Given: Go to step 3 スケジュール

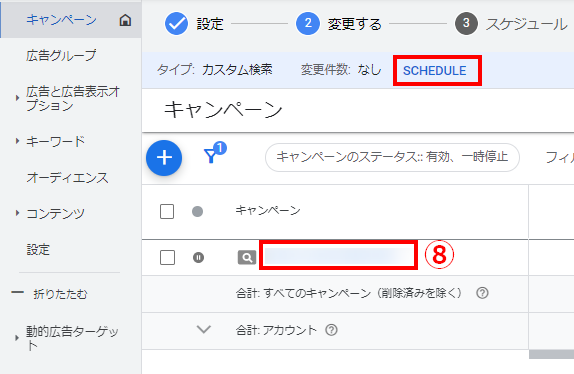Looking at the screenshot, I should [511, 24].
